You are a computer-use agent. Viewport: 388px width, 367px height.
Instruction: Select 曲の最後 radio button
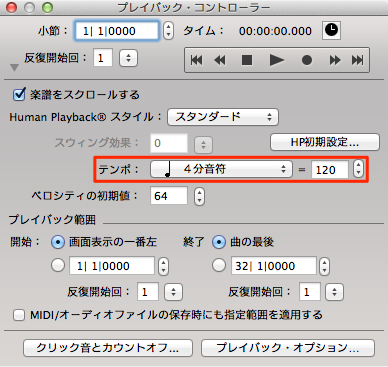coord(219,242)
